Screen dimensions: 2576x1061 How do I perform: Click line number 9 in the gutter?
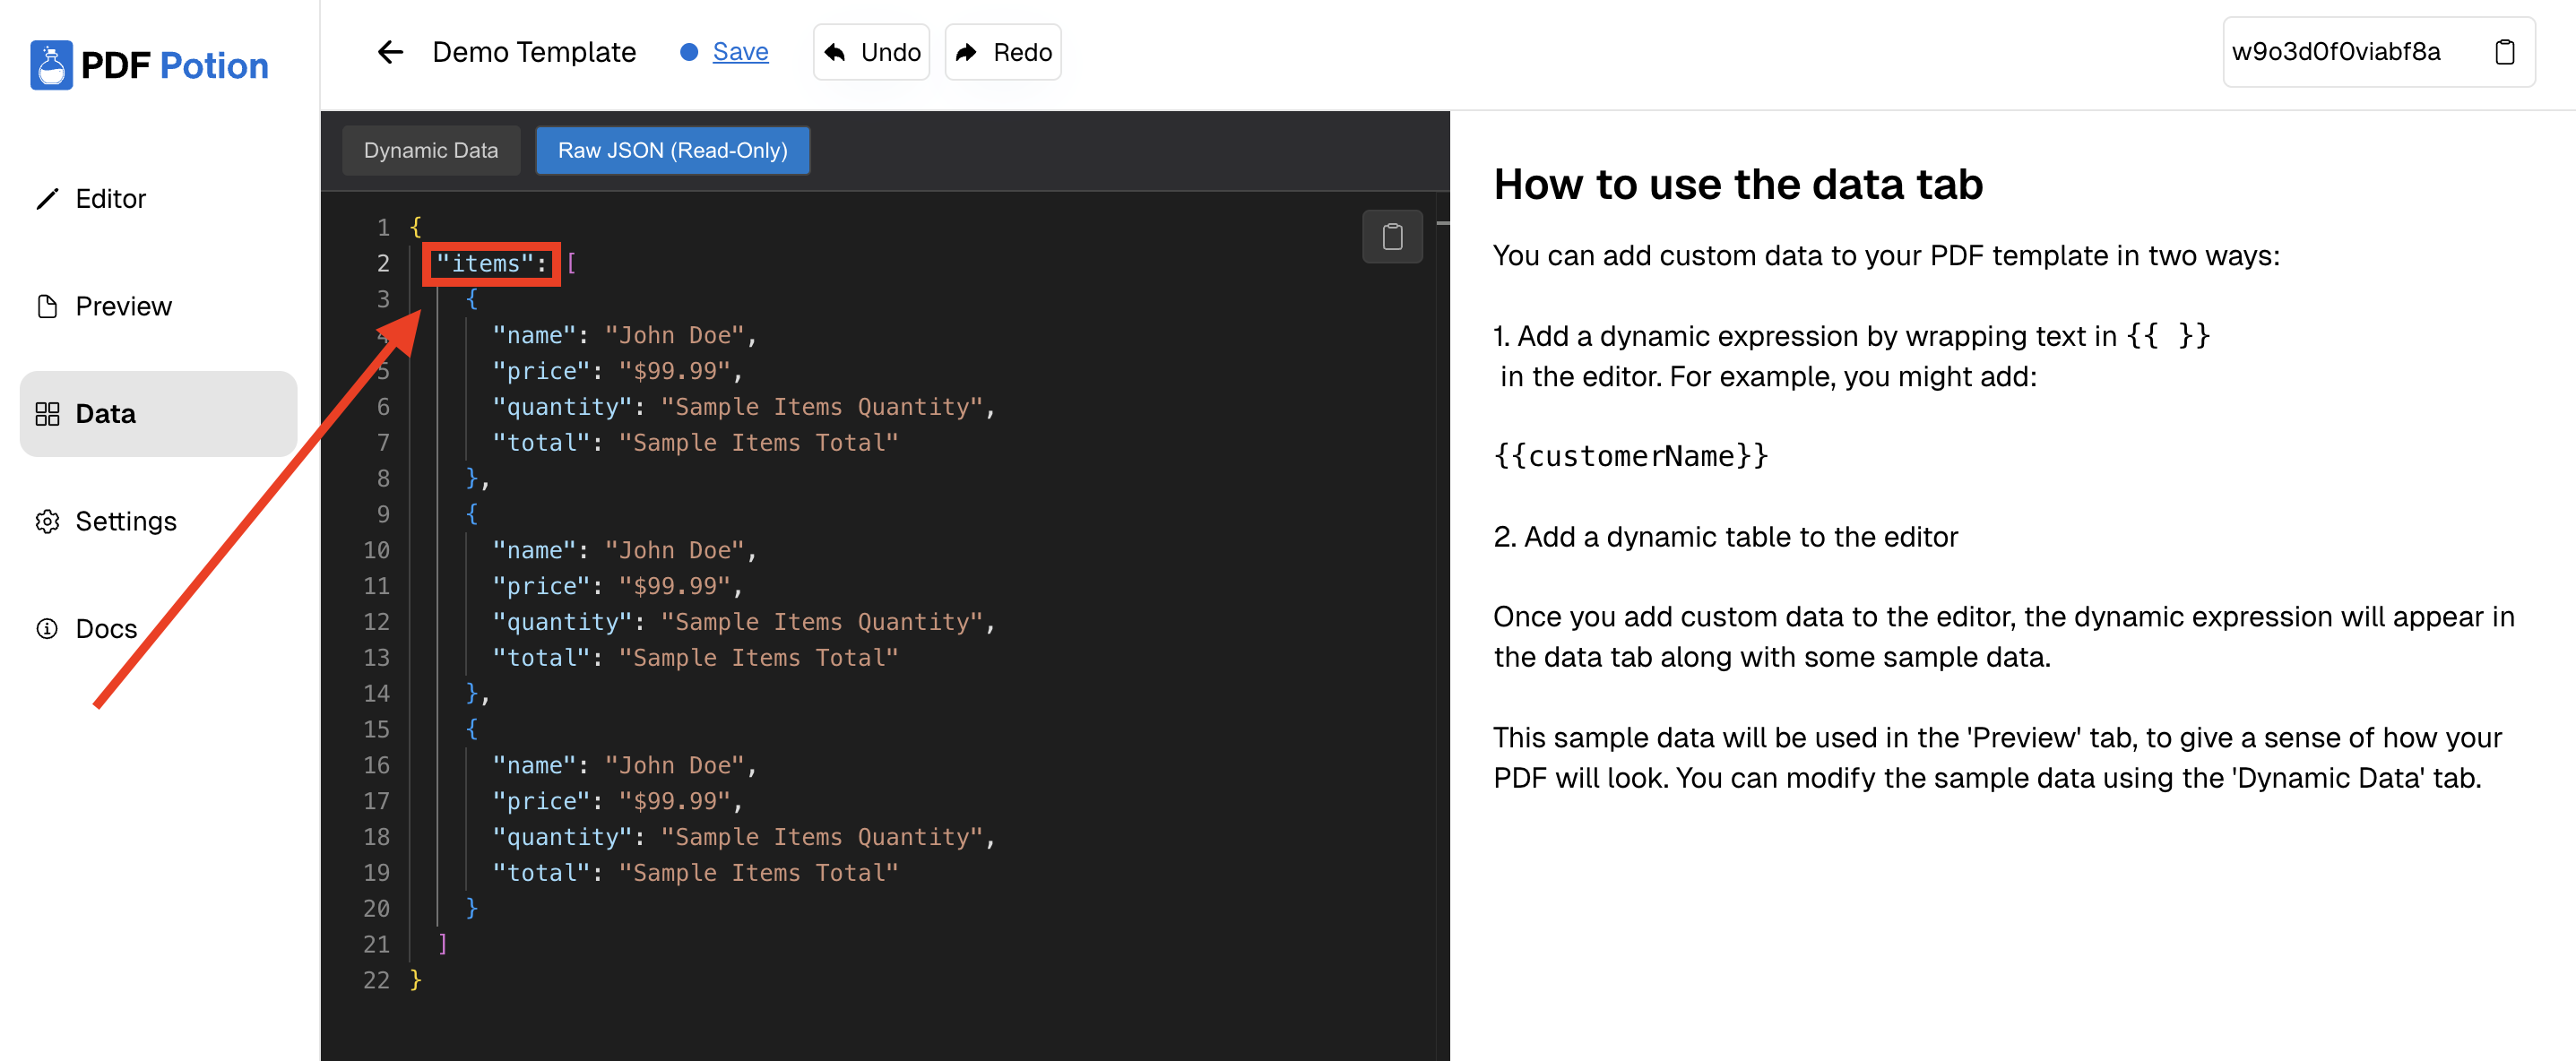tap(383, 514)
